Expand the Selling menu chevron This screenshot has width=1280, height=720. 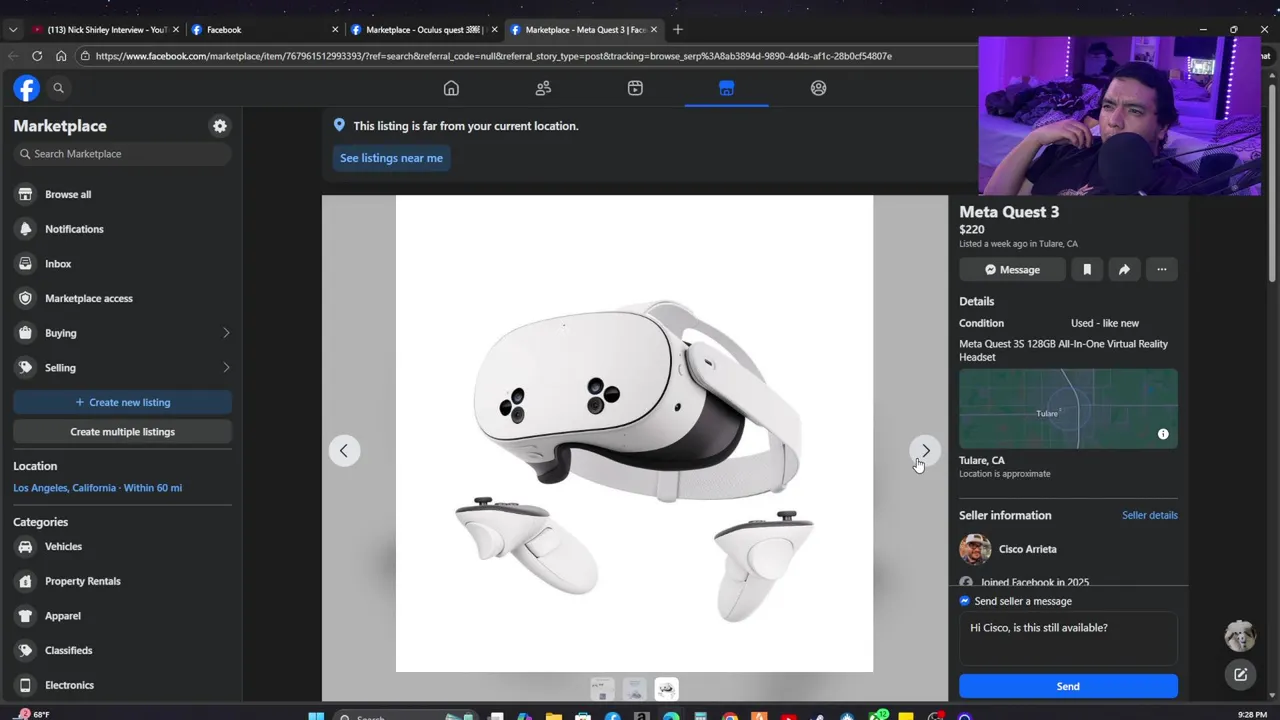[226, 368]
